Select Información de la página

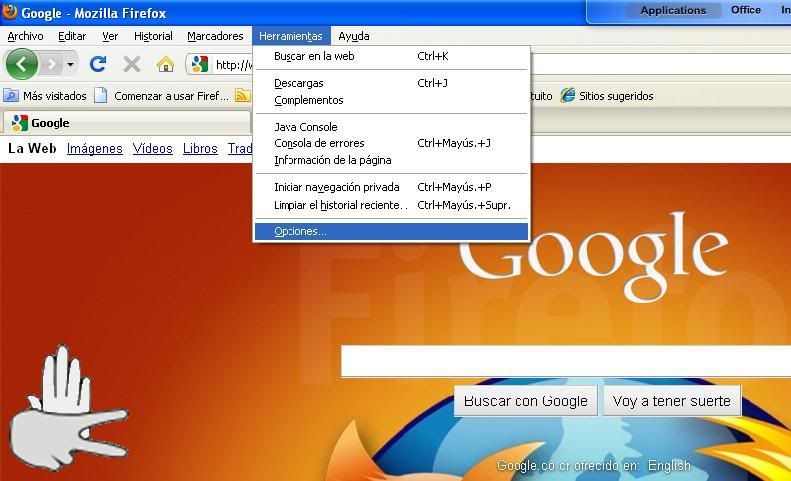click(391, 160)
